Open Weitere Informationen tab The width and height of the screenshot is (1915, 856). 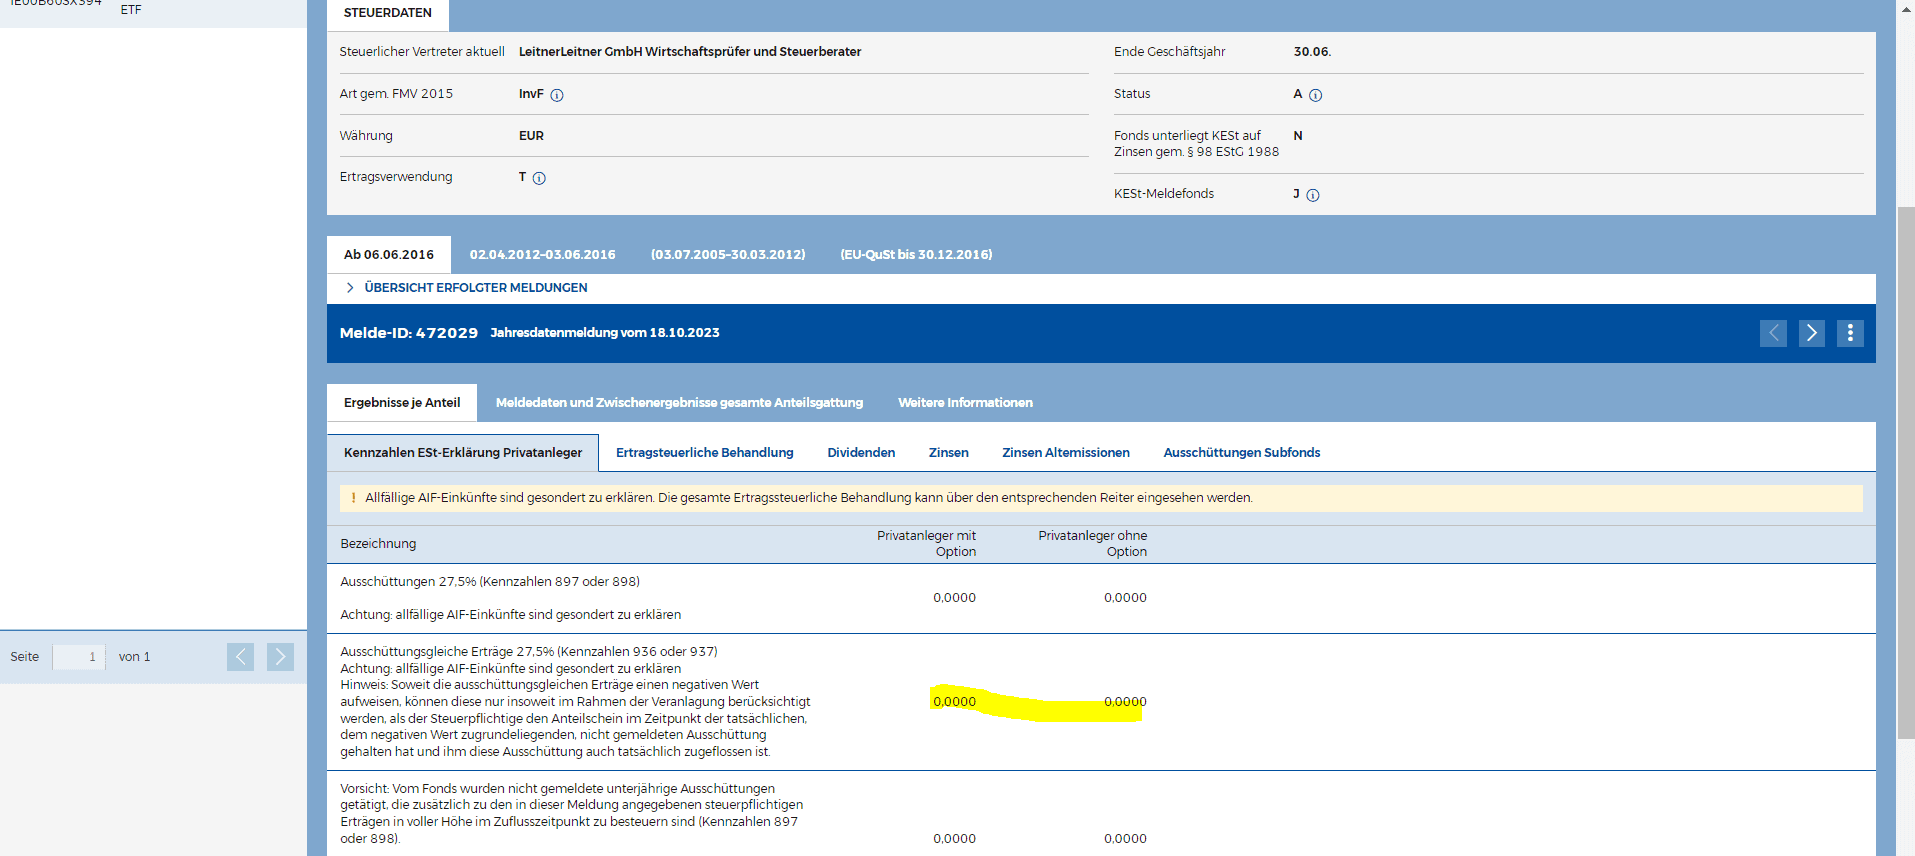[965, 403]
